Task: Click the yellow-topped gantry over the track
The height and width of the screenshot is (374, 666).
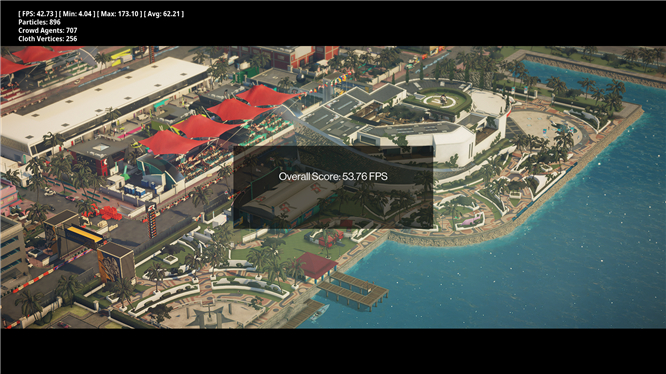Action: point(85,234)
